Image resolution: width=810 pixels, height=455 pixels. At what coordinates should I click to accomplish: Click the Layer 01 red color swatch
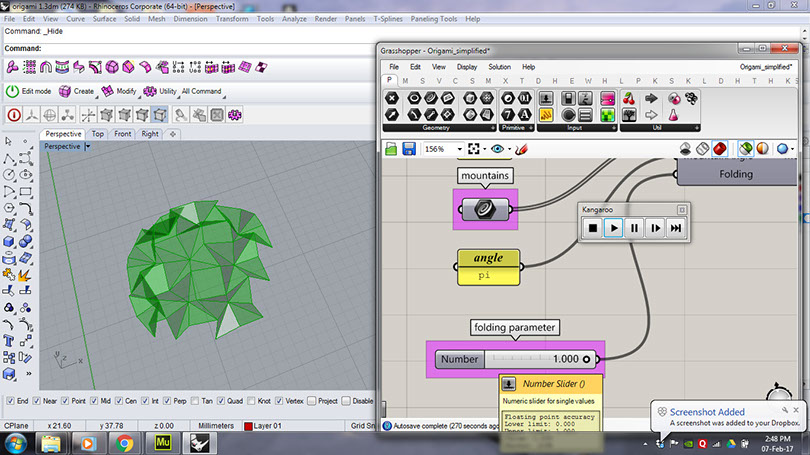pyautogui.click(x=248, y=426)
